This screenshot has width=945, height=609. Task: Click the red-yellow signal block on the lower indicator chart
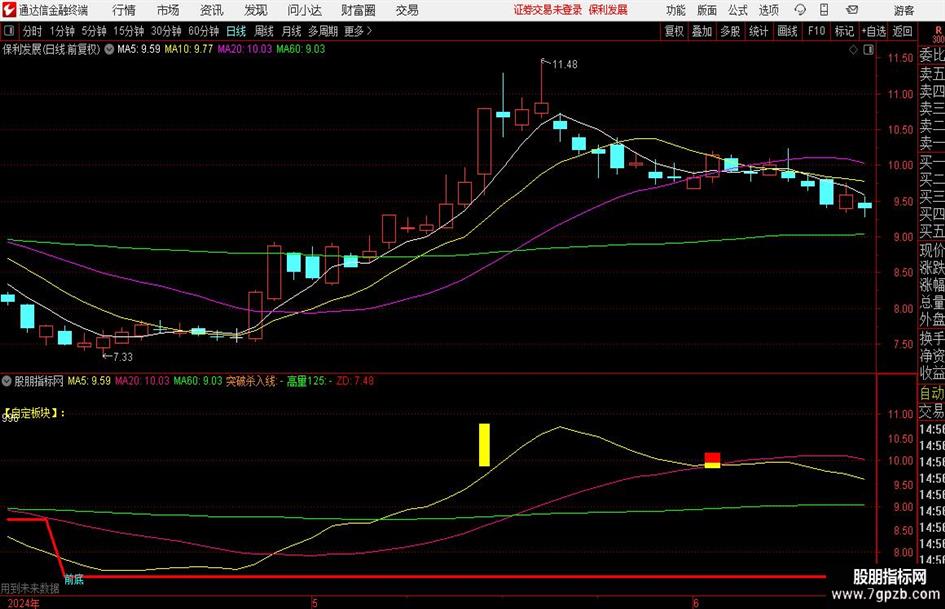712,460
